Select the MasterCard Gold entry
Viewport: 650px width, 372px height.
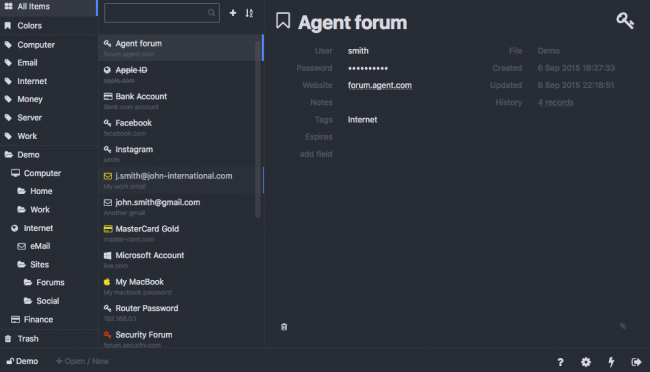180,233
